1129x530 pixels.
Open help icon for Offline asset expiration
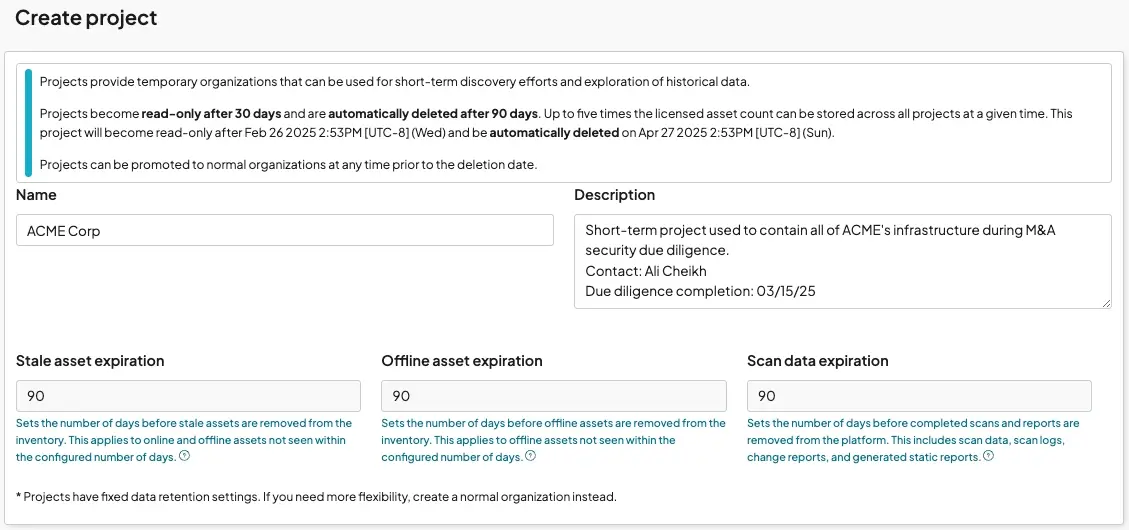coord(530,457)
